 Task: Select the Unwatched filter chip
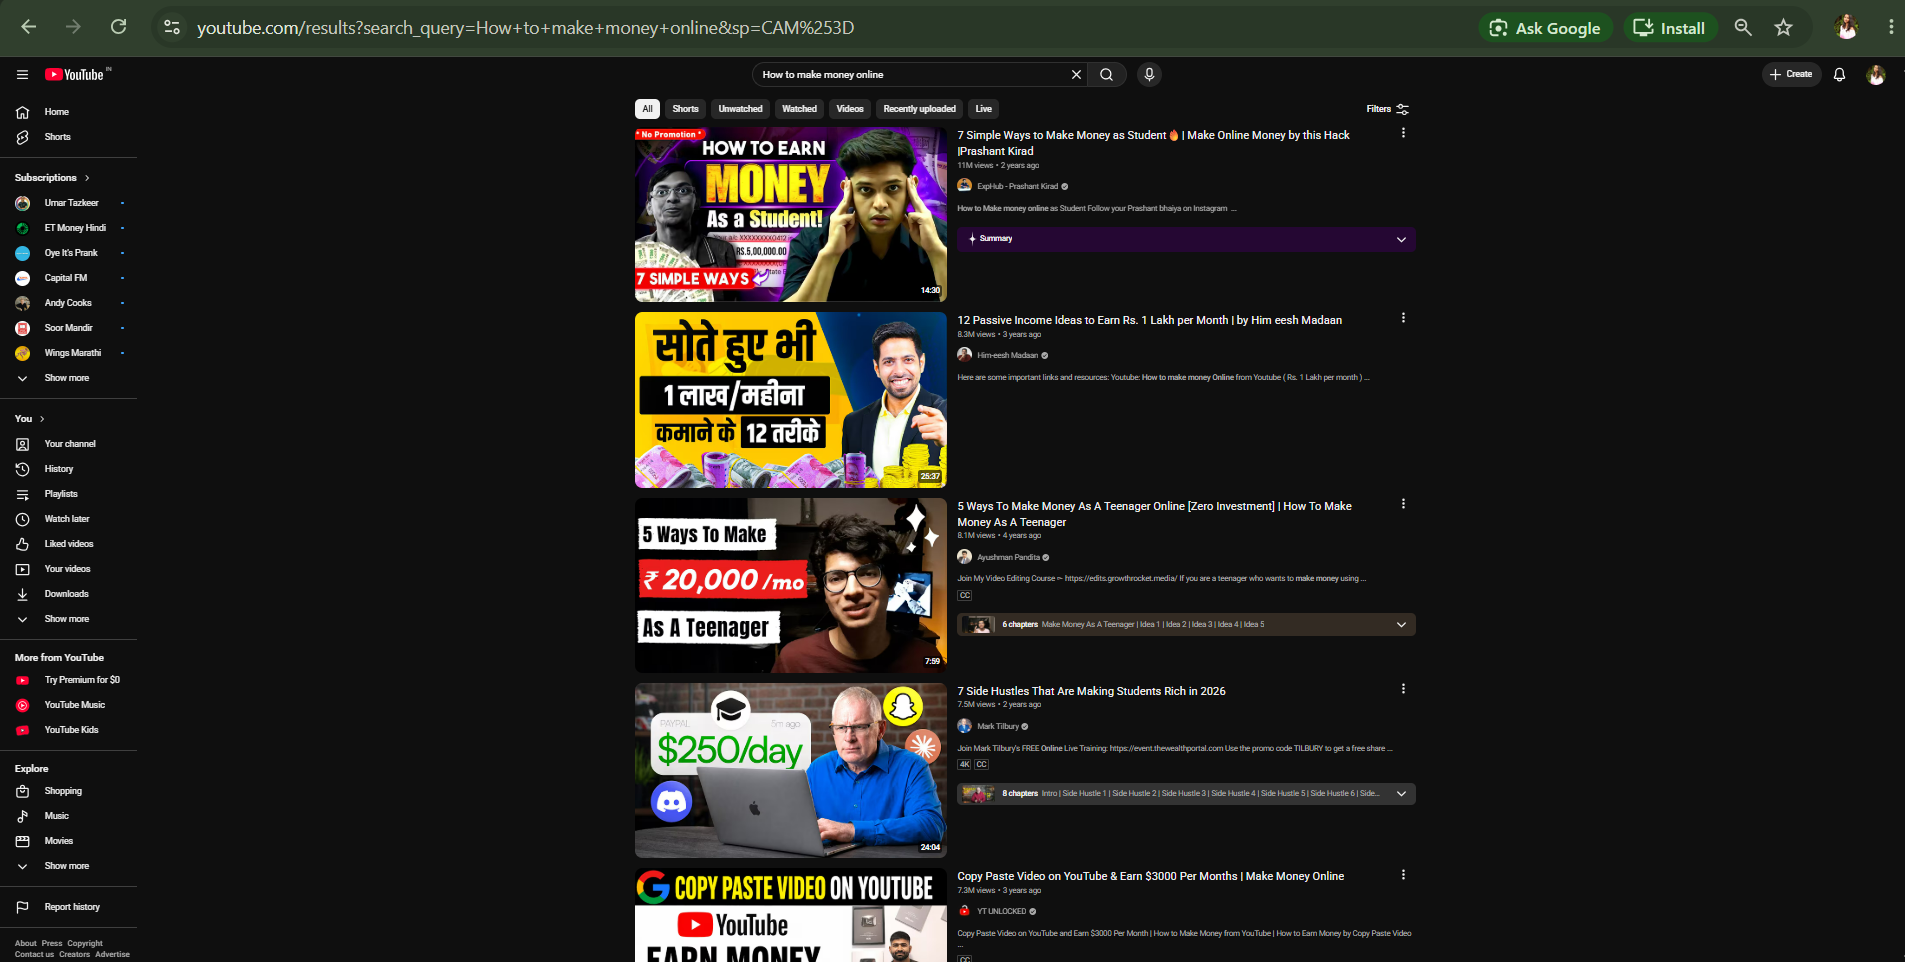point(740,109)
